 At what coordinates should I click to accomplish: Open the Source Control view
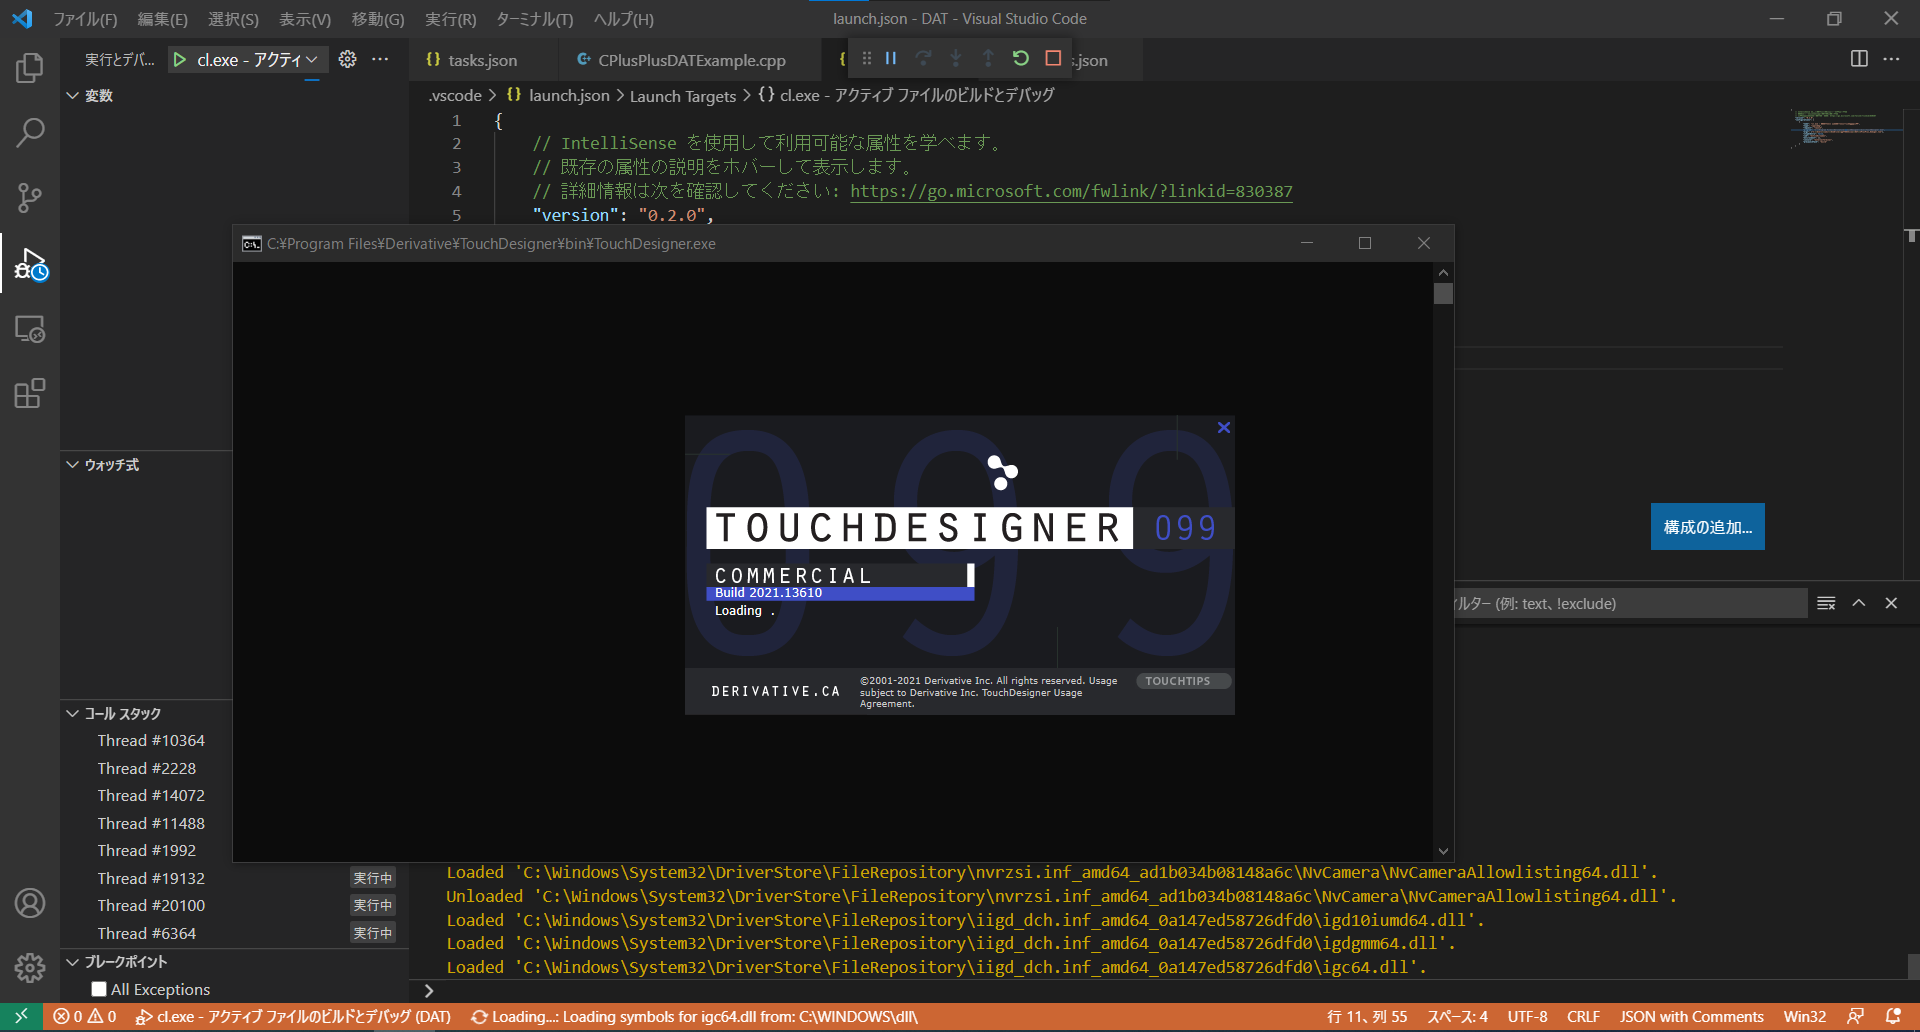point(30,197)
